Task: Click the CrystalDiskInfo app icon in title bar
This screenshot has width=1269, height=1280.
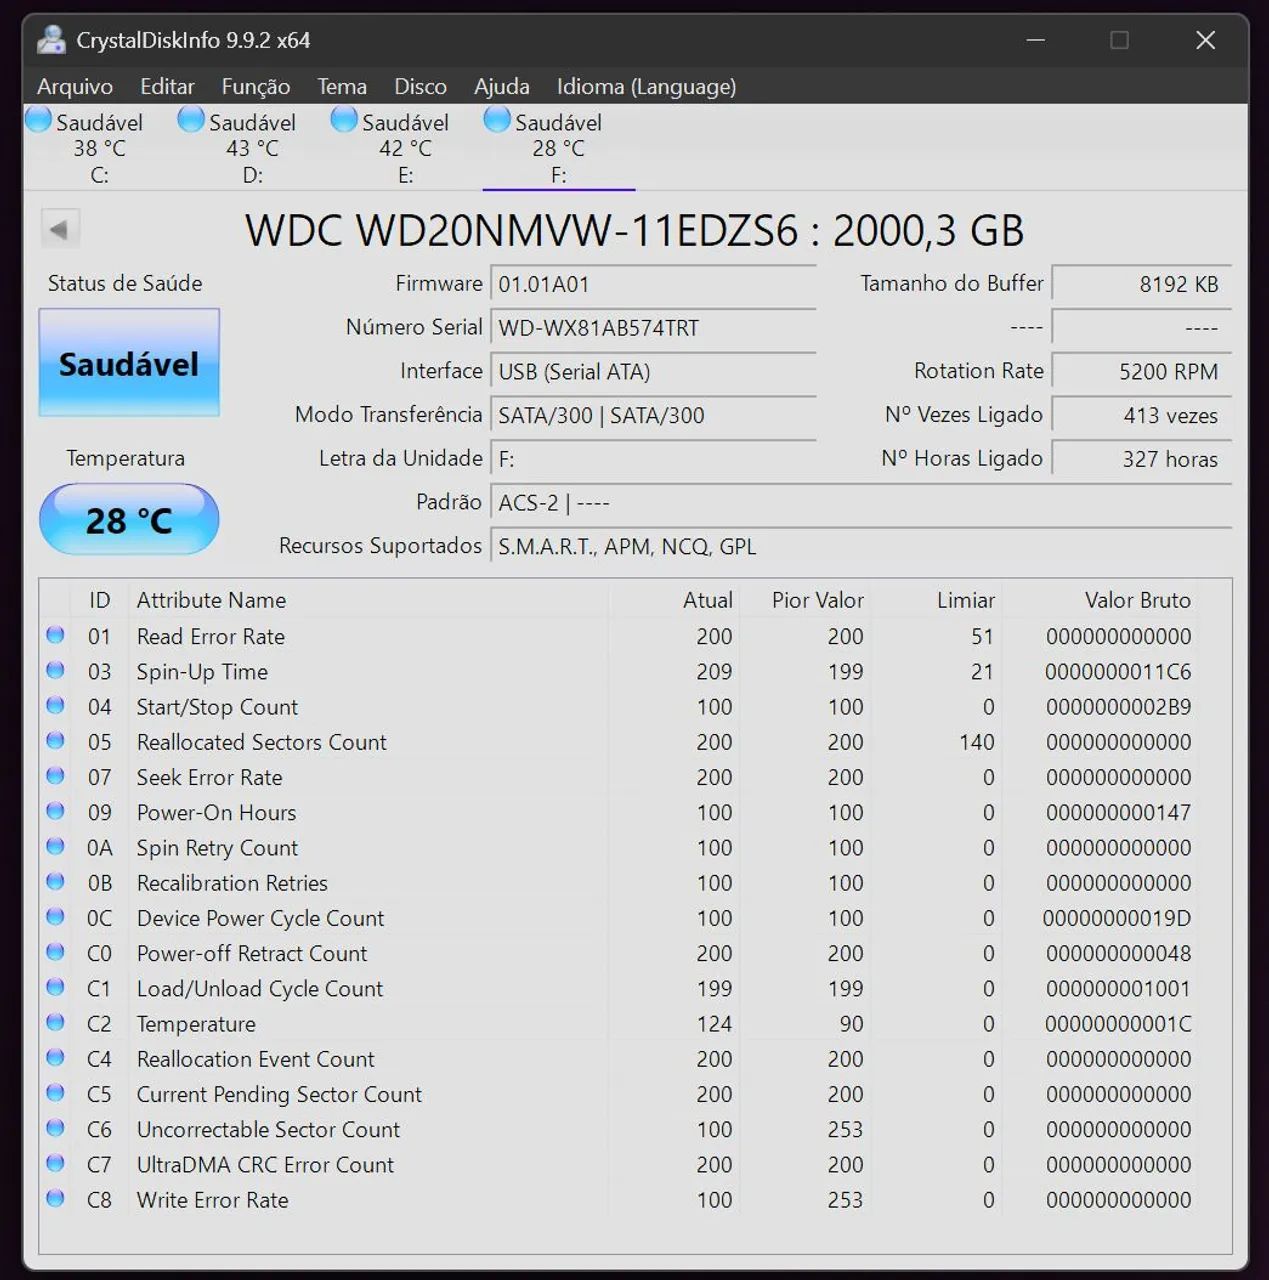Action: (50, 40)
